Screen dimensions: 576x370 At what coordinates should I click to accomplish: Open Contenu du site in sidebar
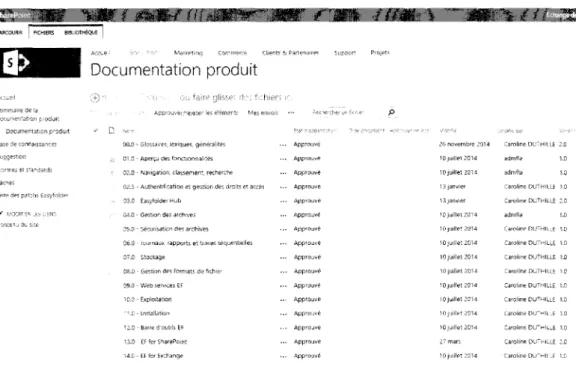(x=19, y=224)
